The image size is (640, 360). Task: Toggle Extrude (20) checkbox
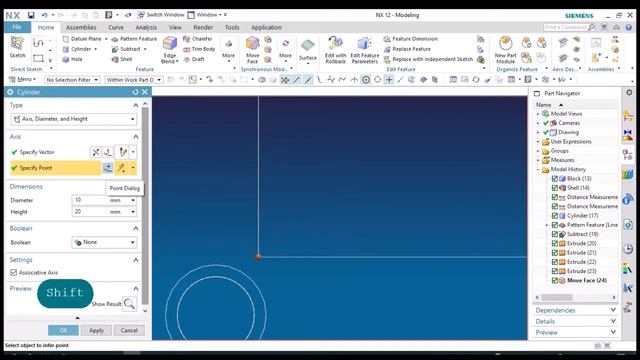click(x=555, y=243)
